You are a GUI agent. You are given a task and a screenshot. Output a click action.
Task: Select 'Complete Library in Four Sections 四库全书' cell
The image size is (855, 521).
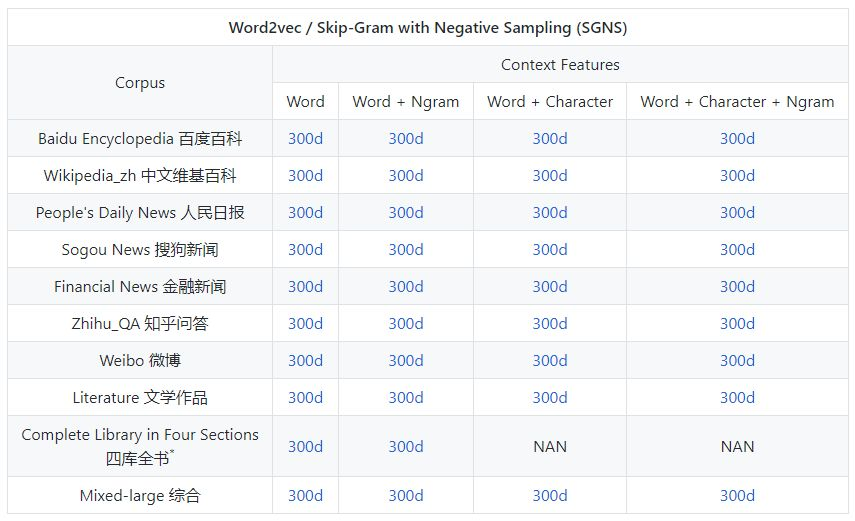pos(140,447)
